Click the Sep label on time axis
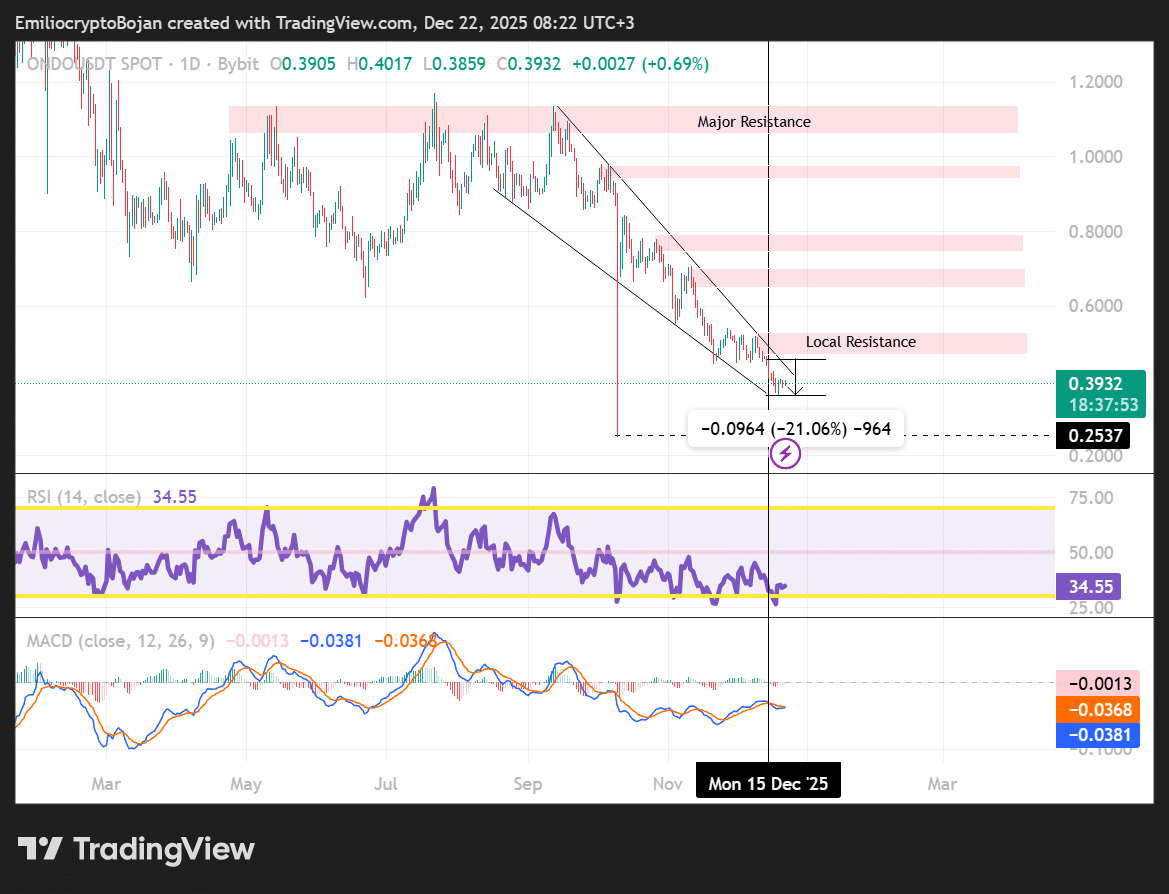Image resolution: width=1169 pixels, height=894 pixels. 527,784
